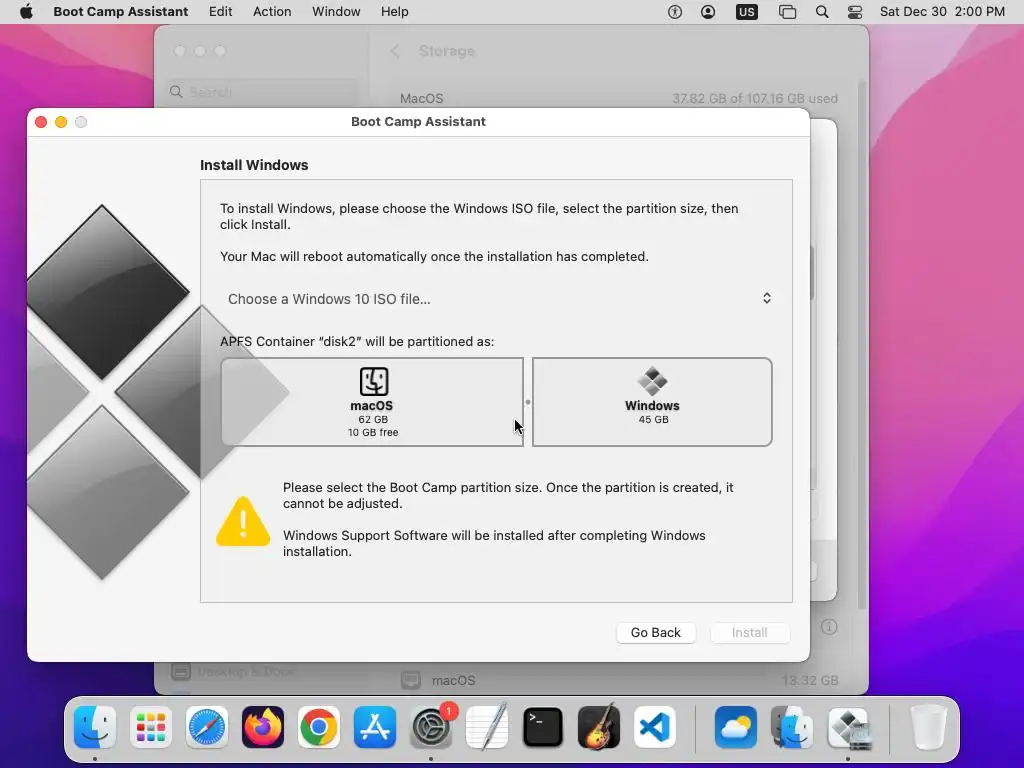Click the "45 GB" Windows partition size
This screenshot has width=1024, height=768.
coord(653,420)
